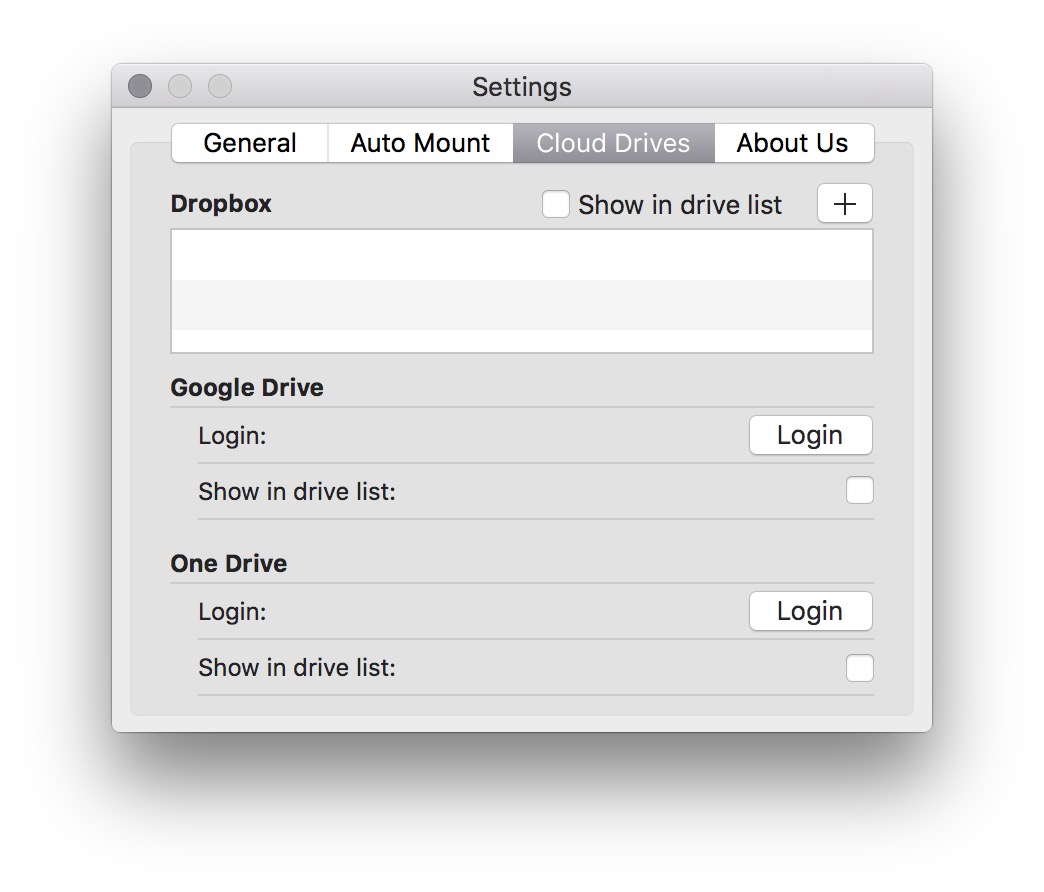Viewport: 1044px width, 892px height.
Task: Switch to the General tab
Action: click(x=250, y=143)
